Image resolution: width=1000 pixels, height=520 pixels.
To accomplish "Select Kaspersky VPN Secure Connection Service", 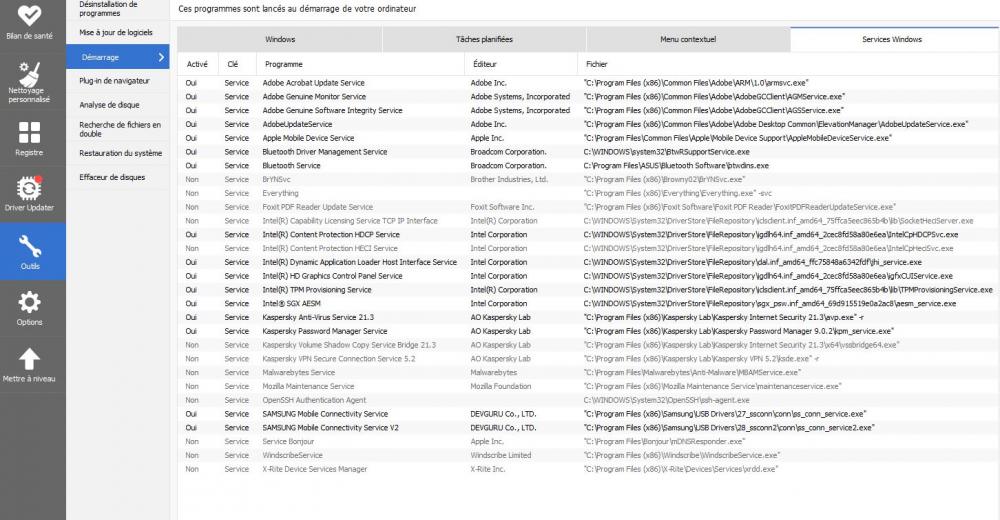I will [x=589, y=359].
